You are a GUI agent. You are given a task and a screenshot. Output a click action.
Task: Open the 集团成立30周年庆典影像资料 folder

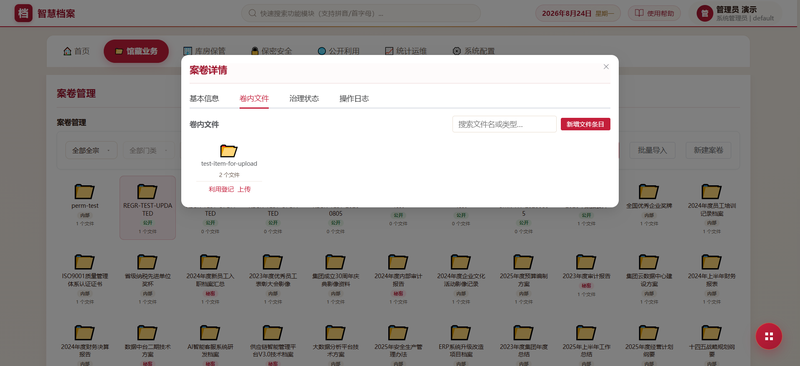[x=335, y=262]
